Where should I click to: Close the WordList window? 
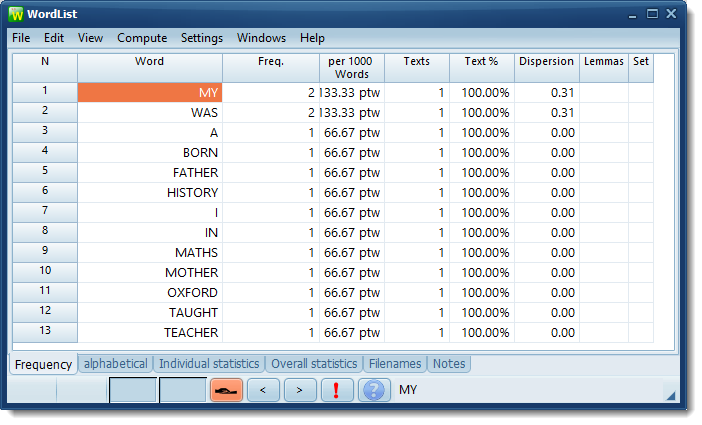671,14
